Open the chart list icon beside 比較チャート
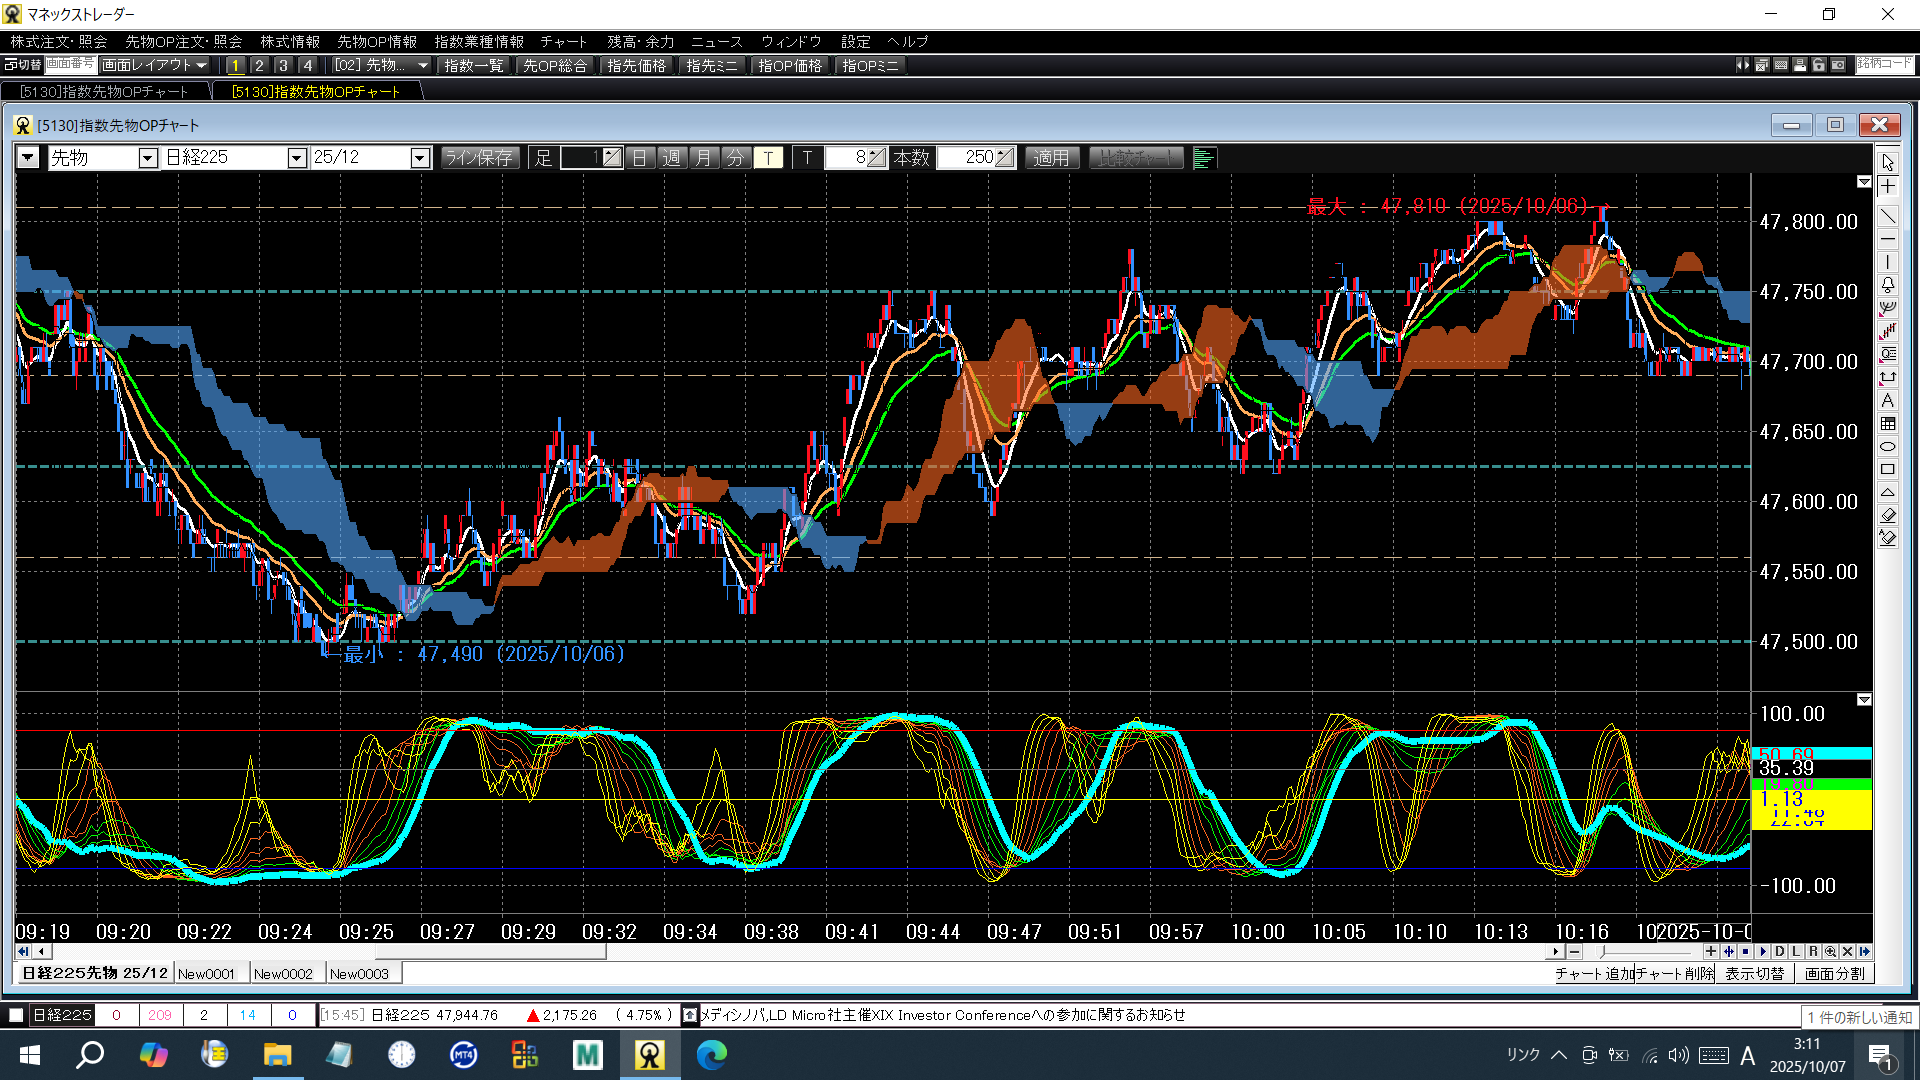The image size is (1920, 1080). pyautogui.click(x=1204, y=158)
